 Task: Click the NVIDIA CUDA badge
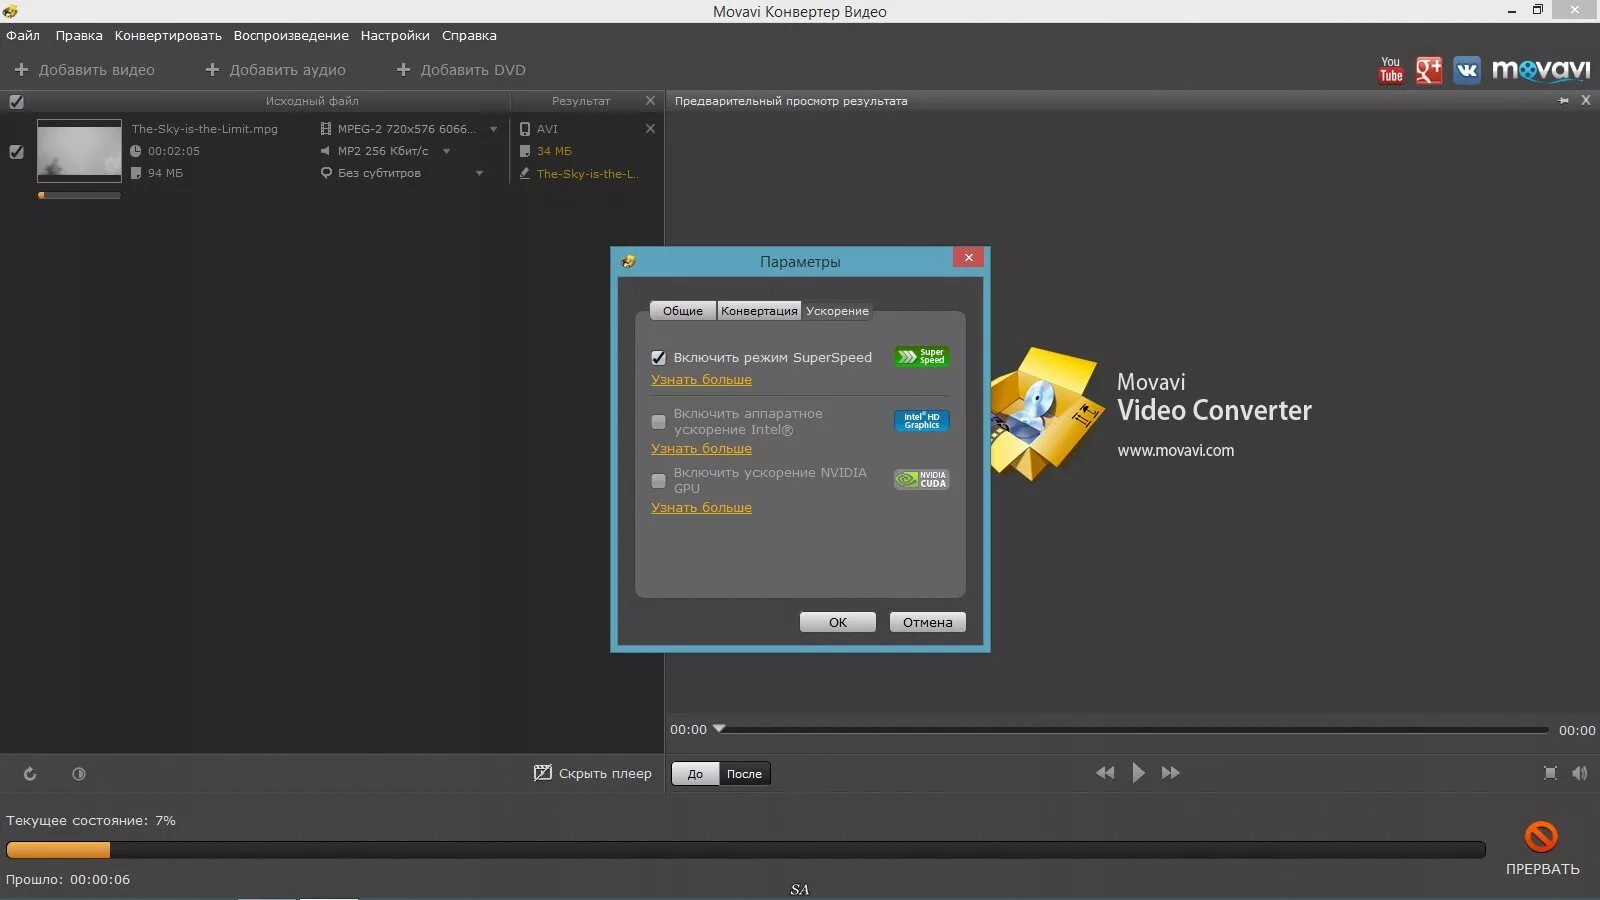pyautogui.click(x=921, y=480)
